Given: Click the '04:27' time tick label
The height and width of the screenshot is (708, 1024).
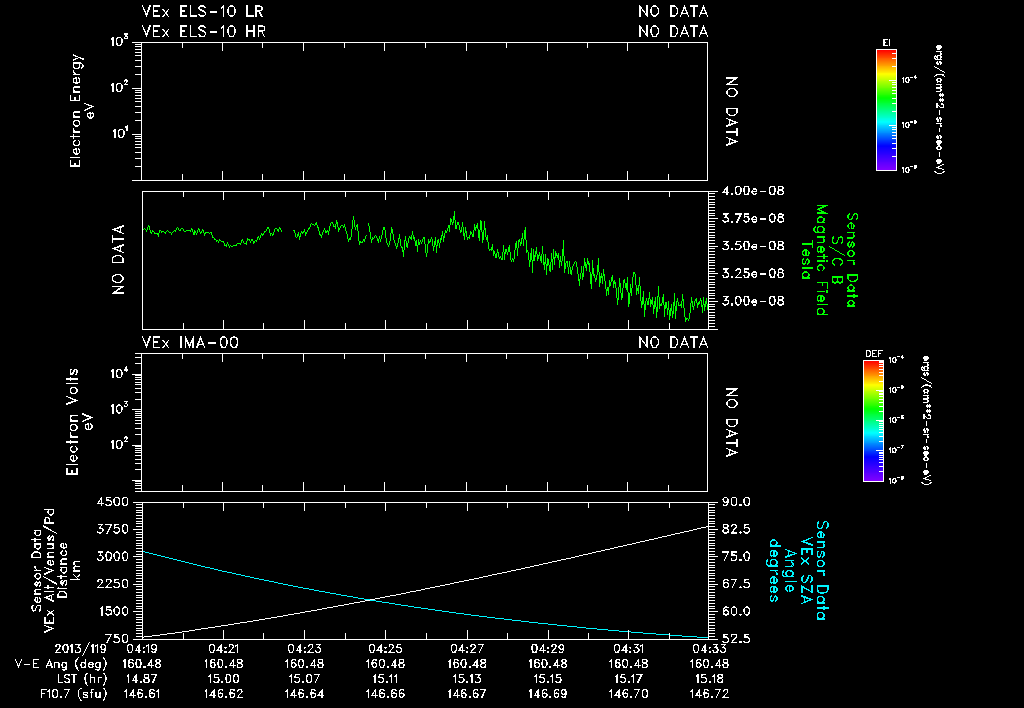Looking at the screenshot, I should tap(466, 649).
